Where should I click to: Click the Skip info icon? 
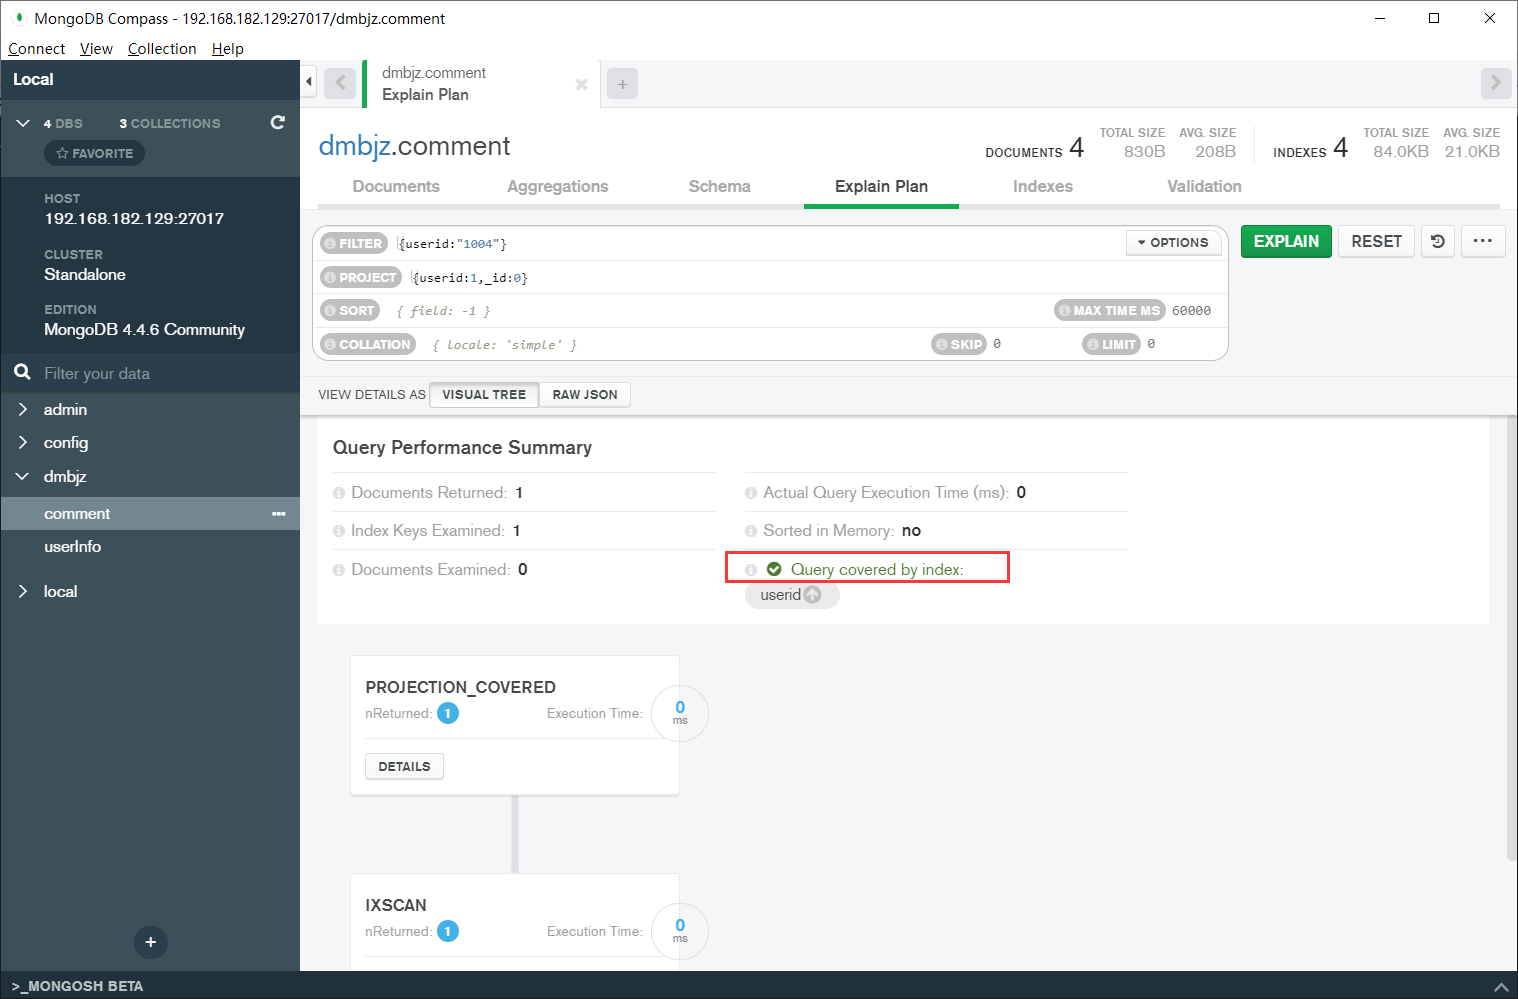tap(941, 345)
